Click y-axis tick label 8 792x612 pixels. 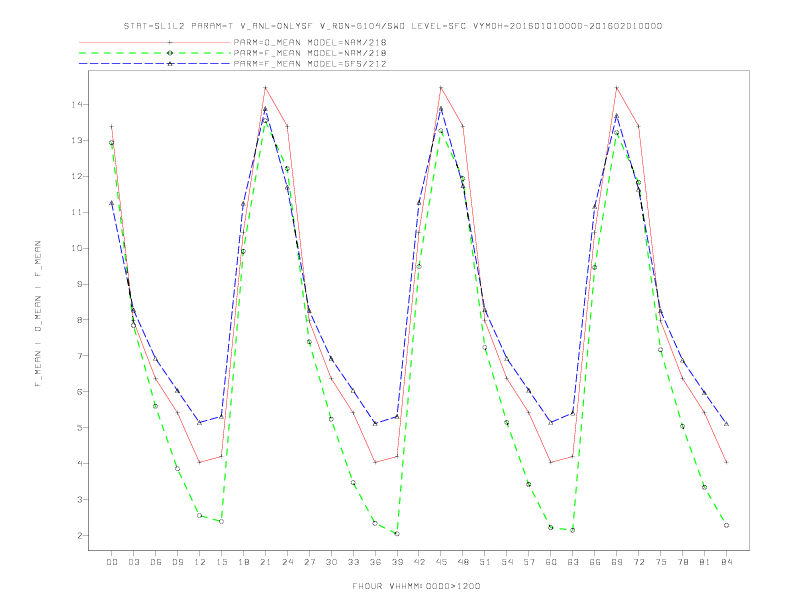coord(80,320)
